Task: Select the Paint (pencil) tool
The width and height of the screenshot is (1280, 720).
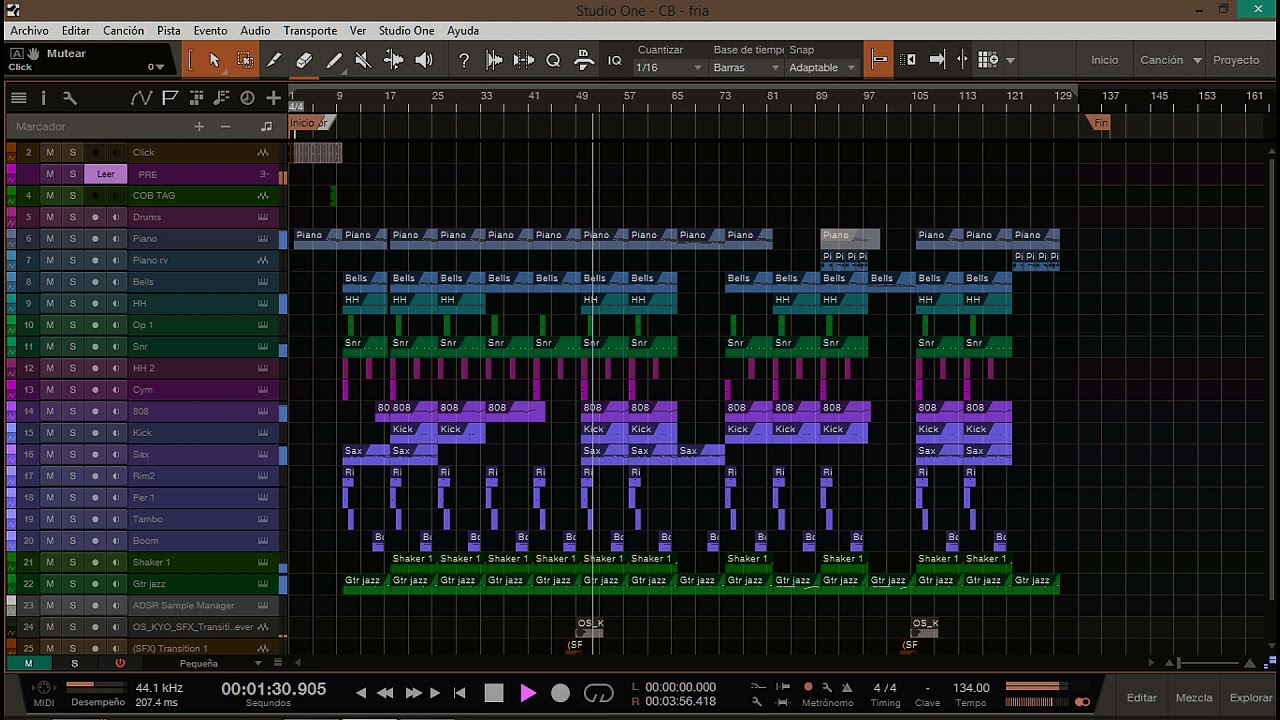Action: coord(334,60)
